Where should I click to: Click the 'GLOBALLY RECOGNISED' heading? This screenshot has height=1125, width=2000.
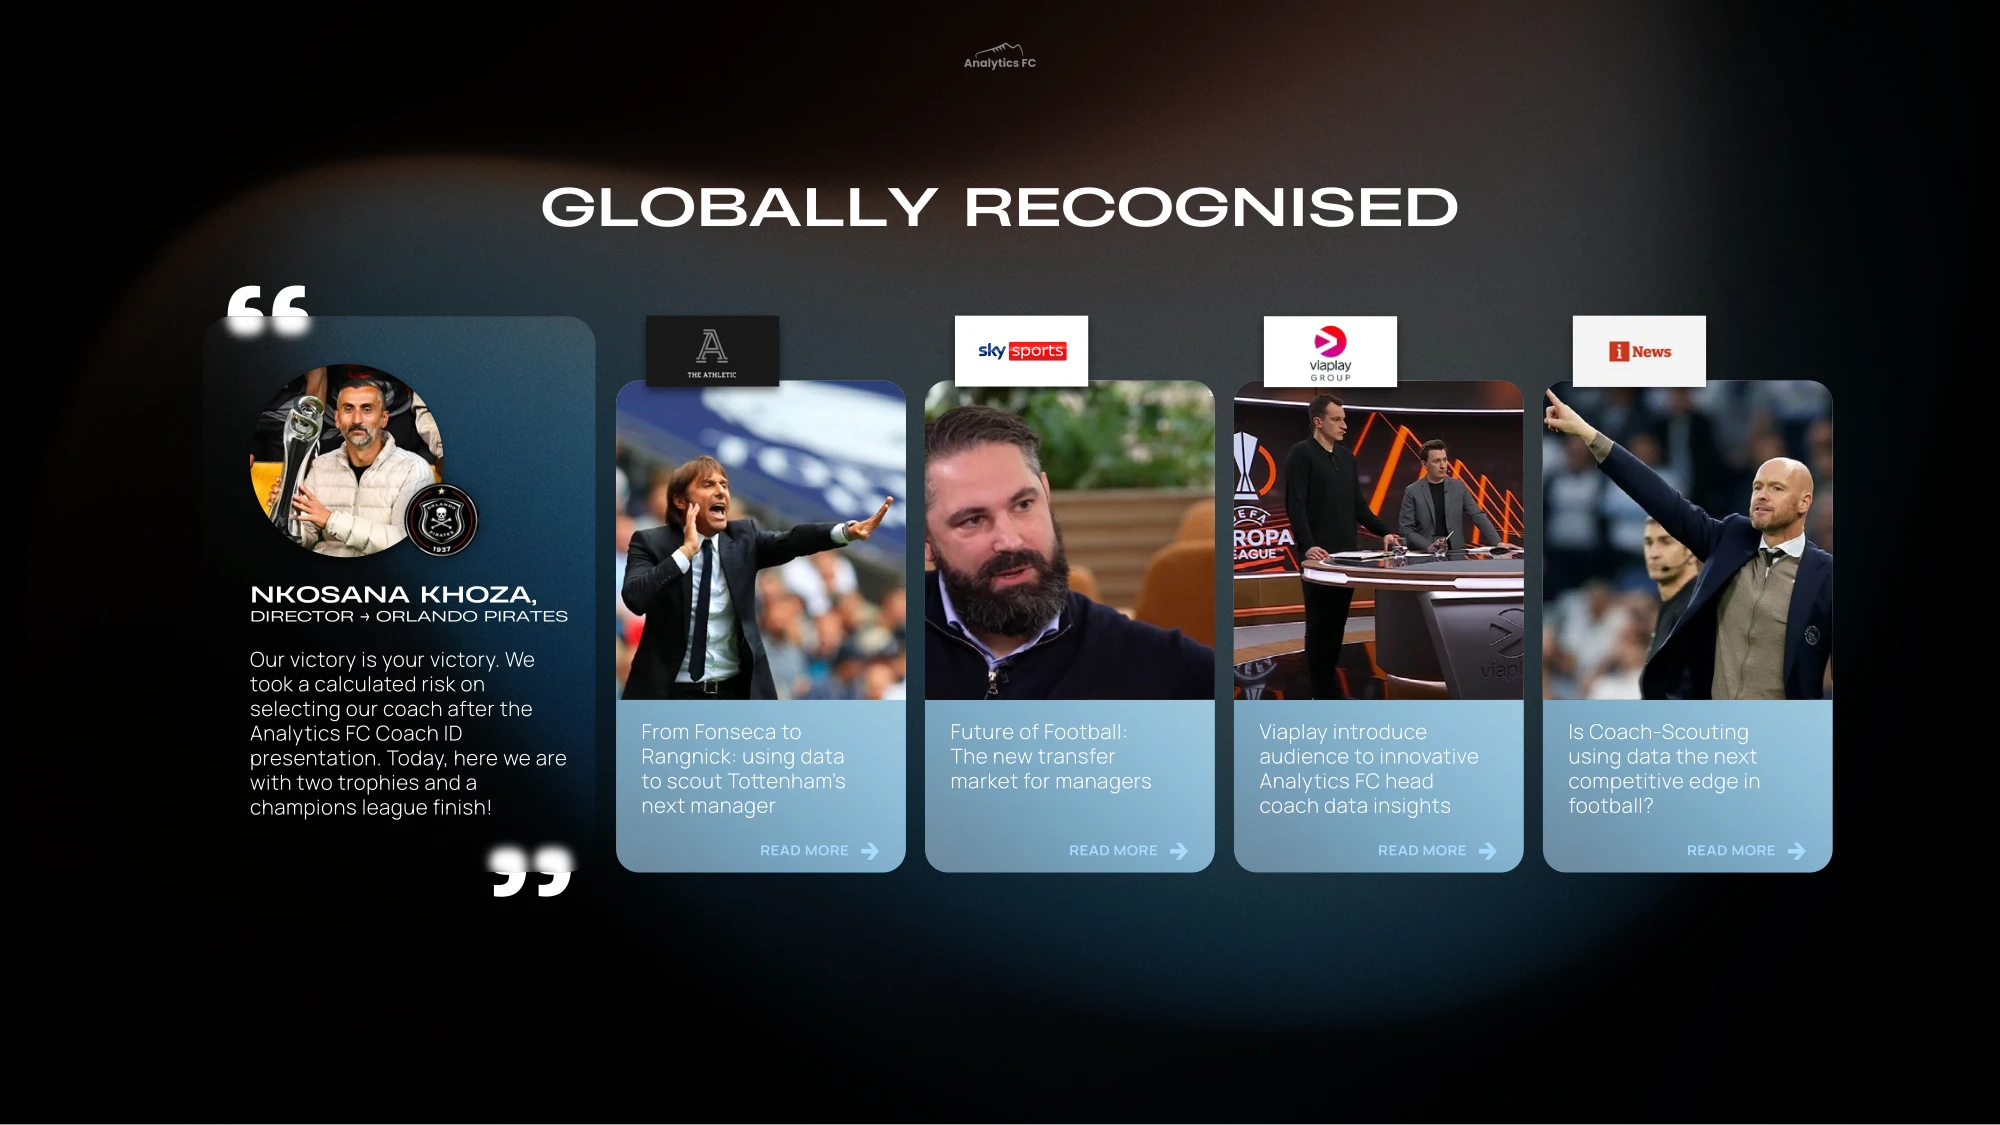1000,207
